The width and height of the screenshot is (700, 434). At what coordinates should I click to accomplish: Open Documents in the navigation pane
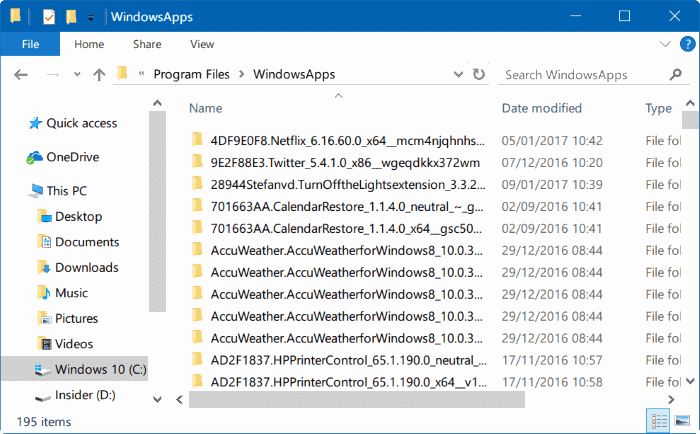click(79, 242)
